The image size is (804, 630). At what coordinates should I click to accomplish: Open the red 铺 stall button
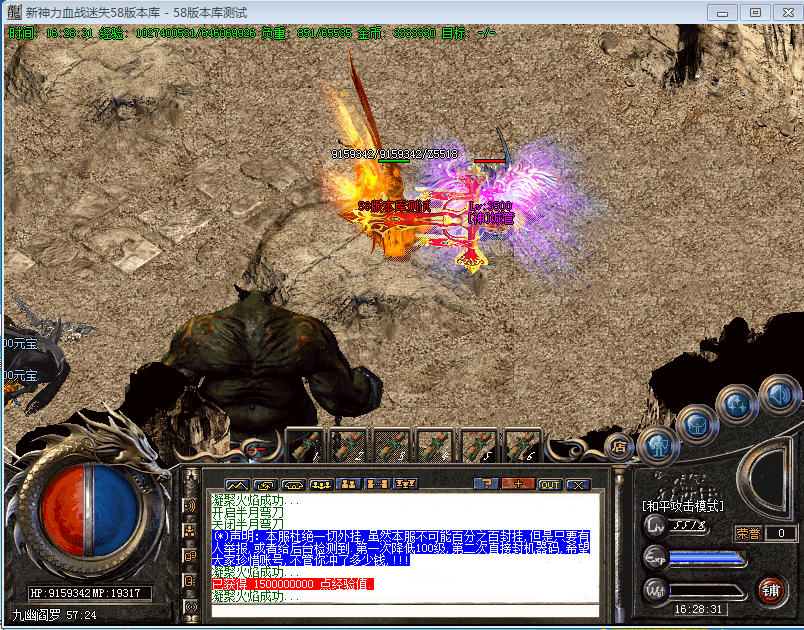point(772,590)
